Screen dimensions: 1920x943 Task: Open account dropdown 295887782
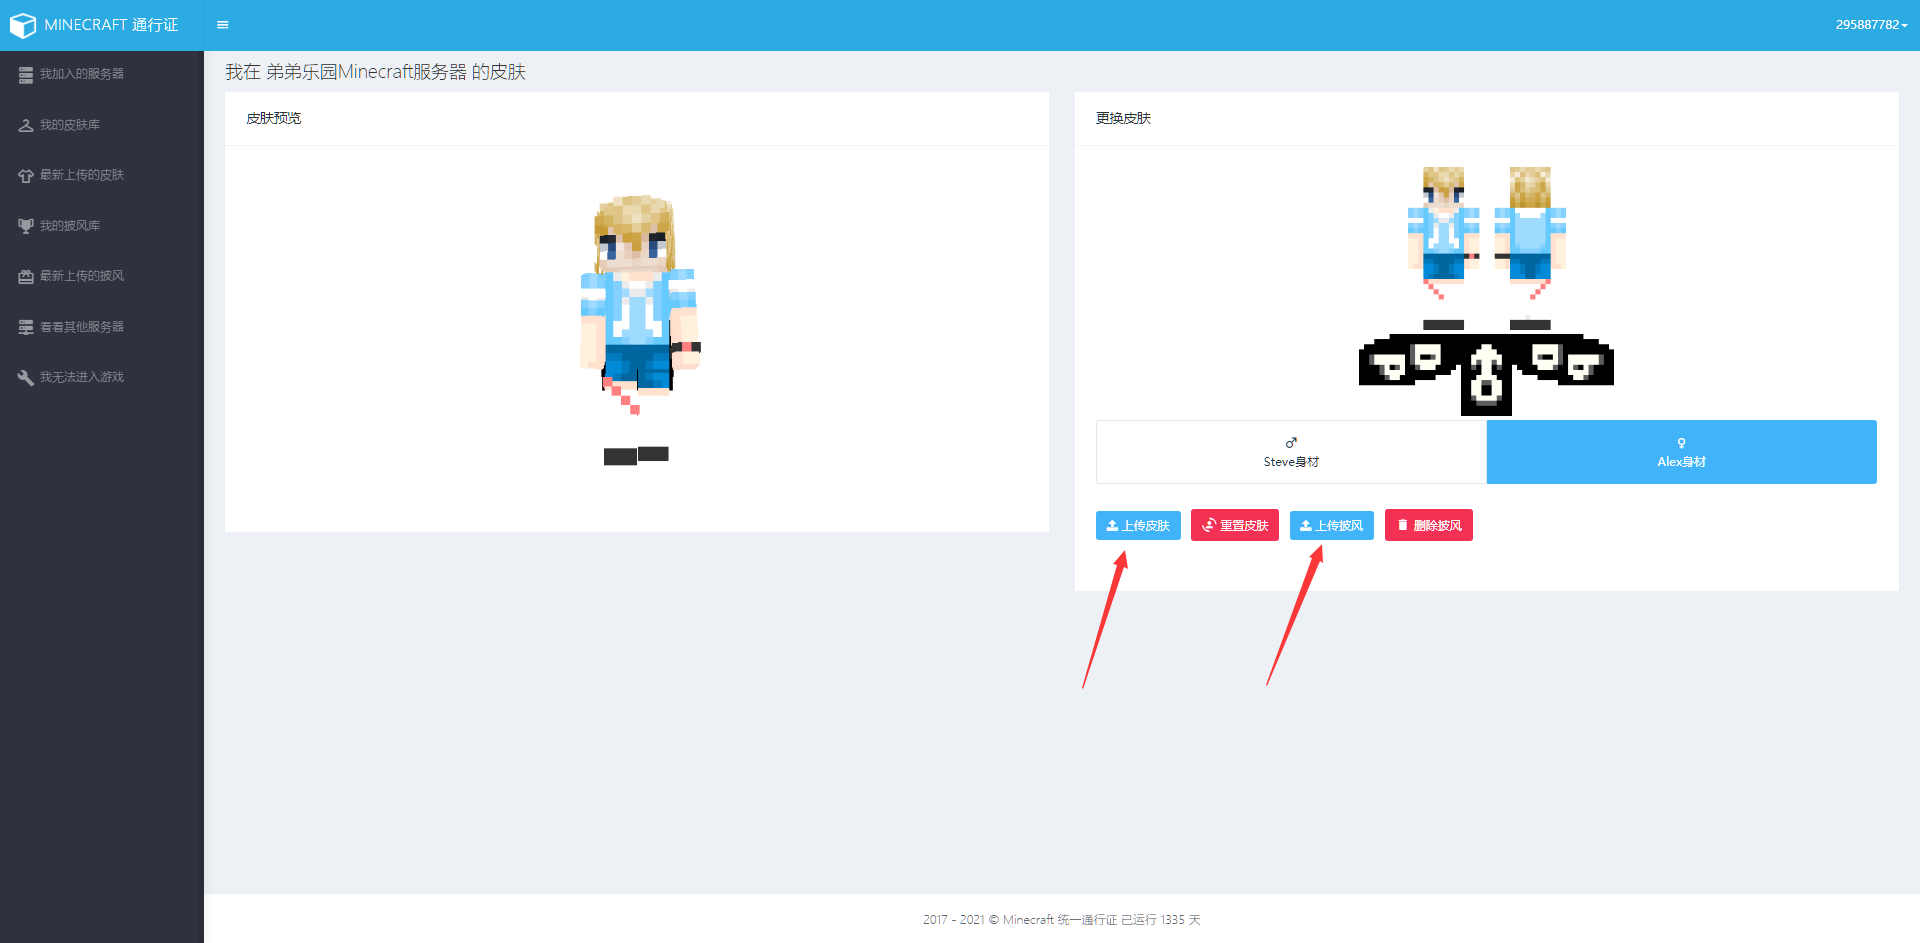pyautogui.click(x=1871, y=25)
